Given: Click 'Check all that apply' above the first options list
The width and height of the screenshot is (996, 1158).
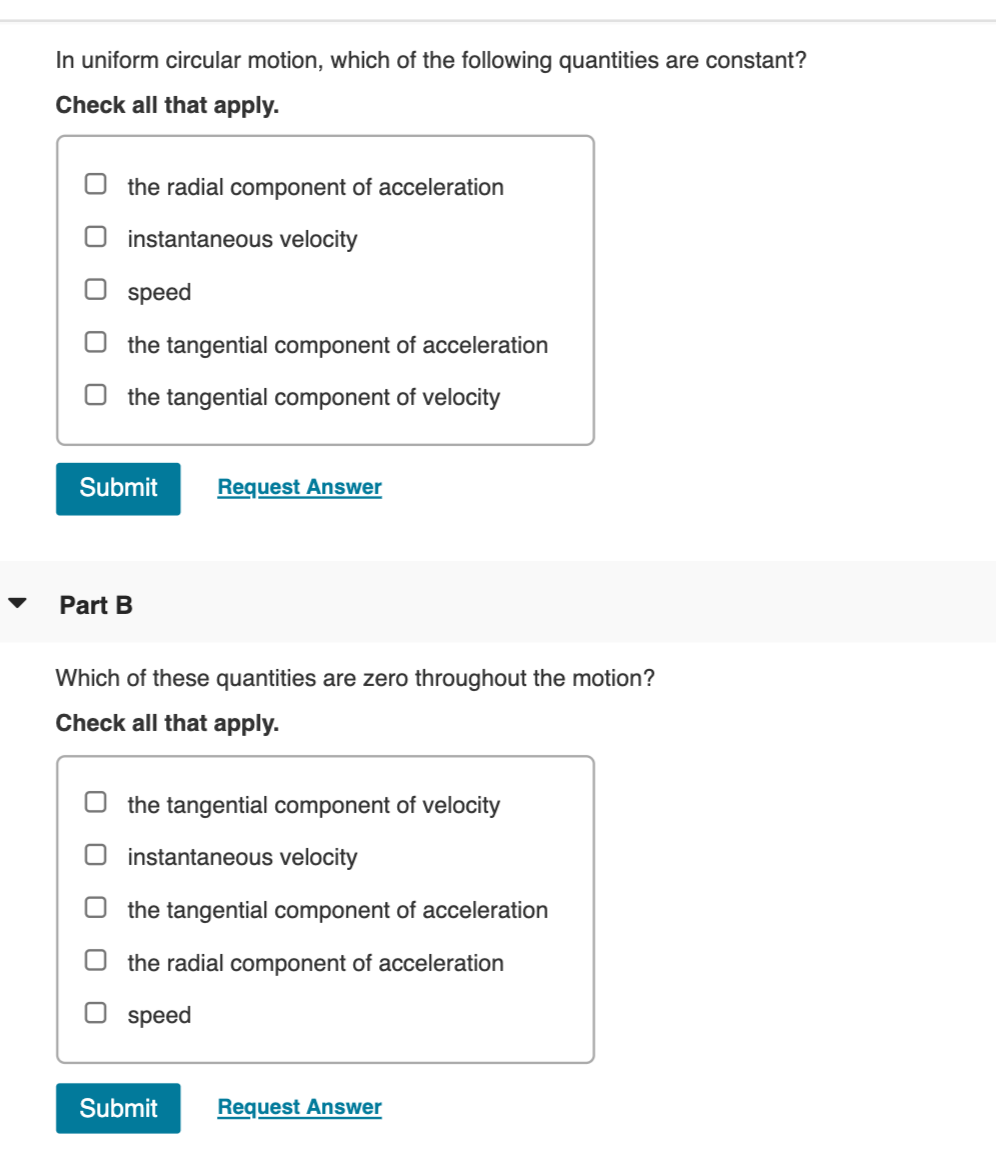Looking at the screenshot, I should click(167, 105).
